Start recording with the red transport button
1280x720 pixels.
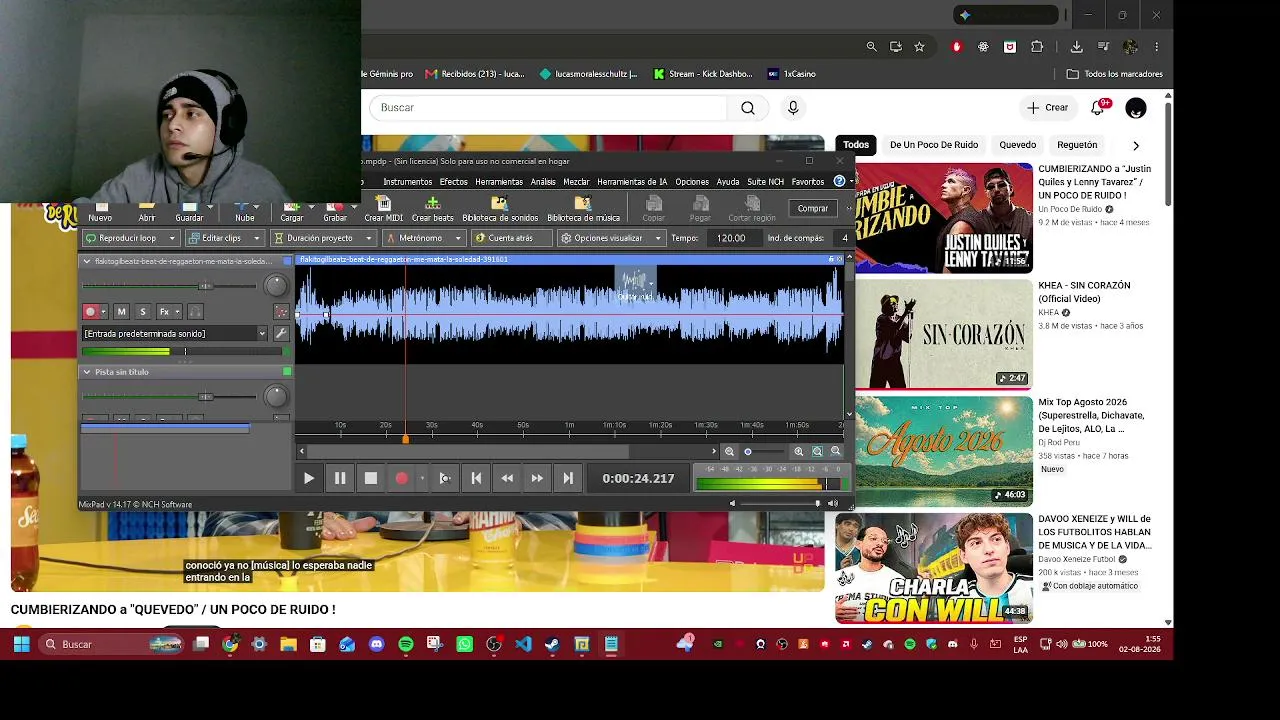coord(402,478)
